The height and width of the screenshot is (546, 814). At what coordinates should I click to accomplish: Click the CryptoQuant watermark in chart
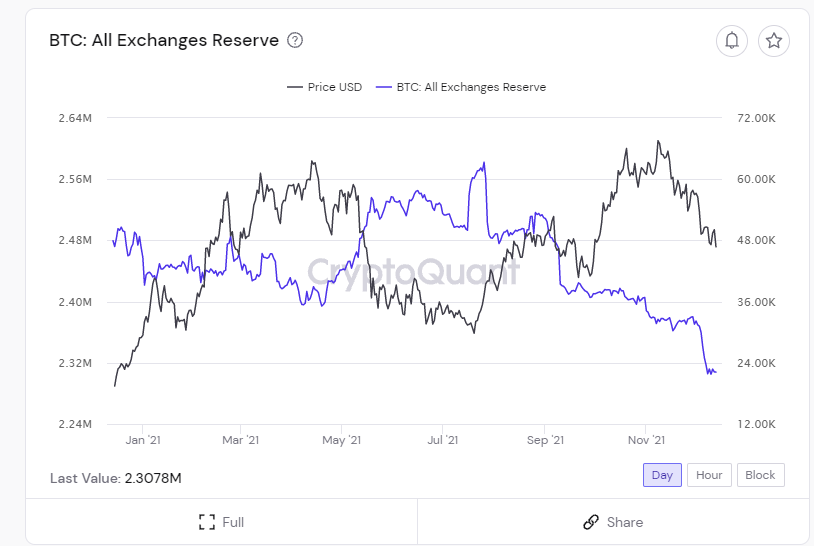413,272
